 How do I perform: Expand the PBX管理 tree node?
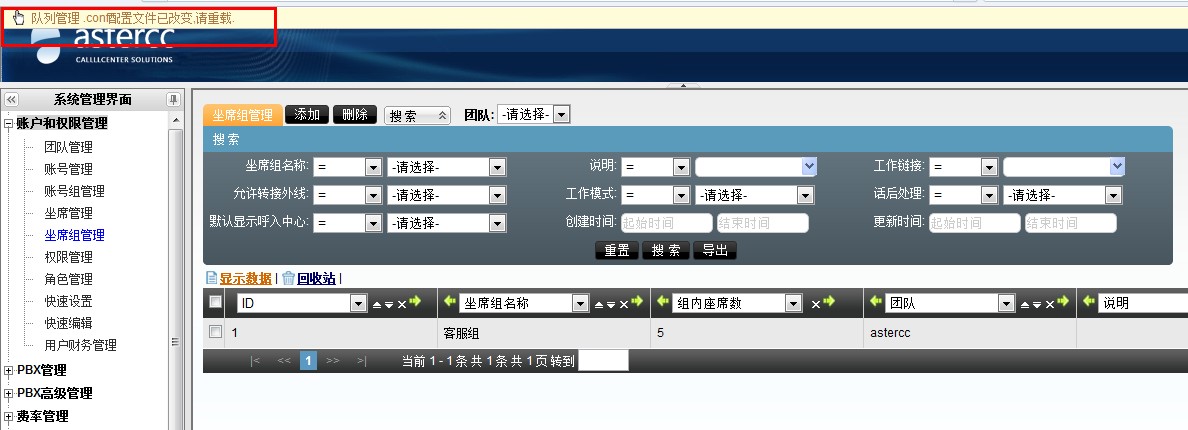click(x=9, y=370)
